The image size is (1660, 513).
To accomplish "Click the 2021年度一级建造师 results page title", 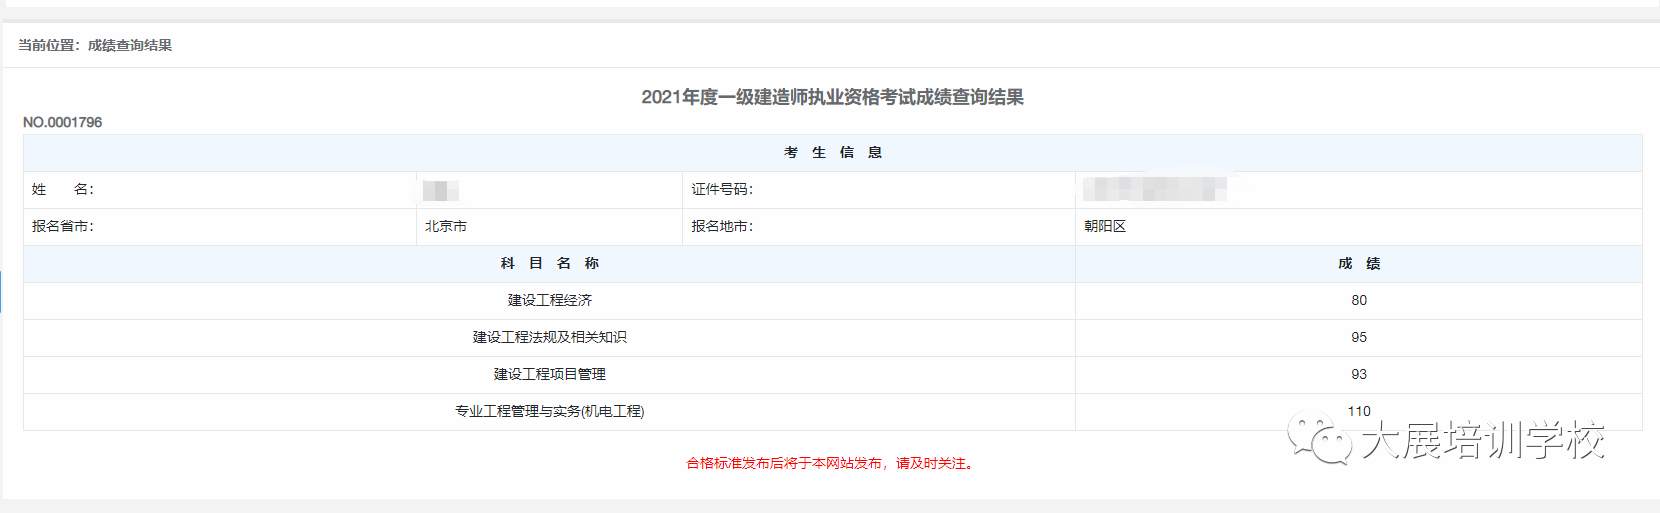I will coord(832,97).
